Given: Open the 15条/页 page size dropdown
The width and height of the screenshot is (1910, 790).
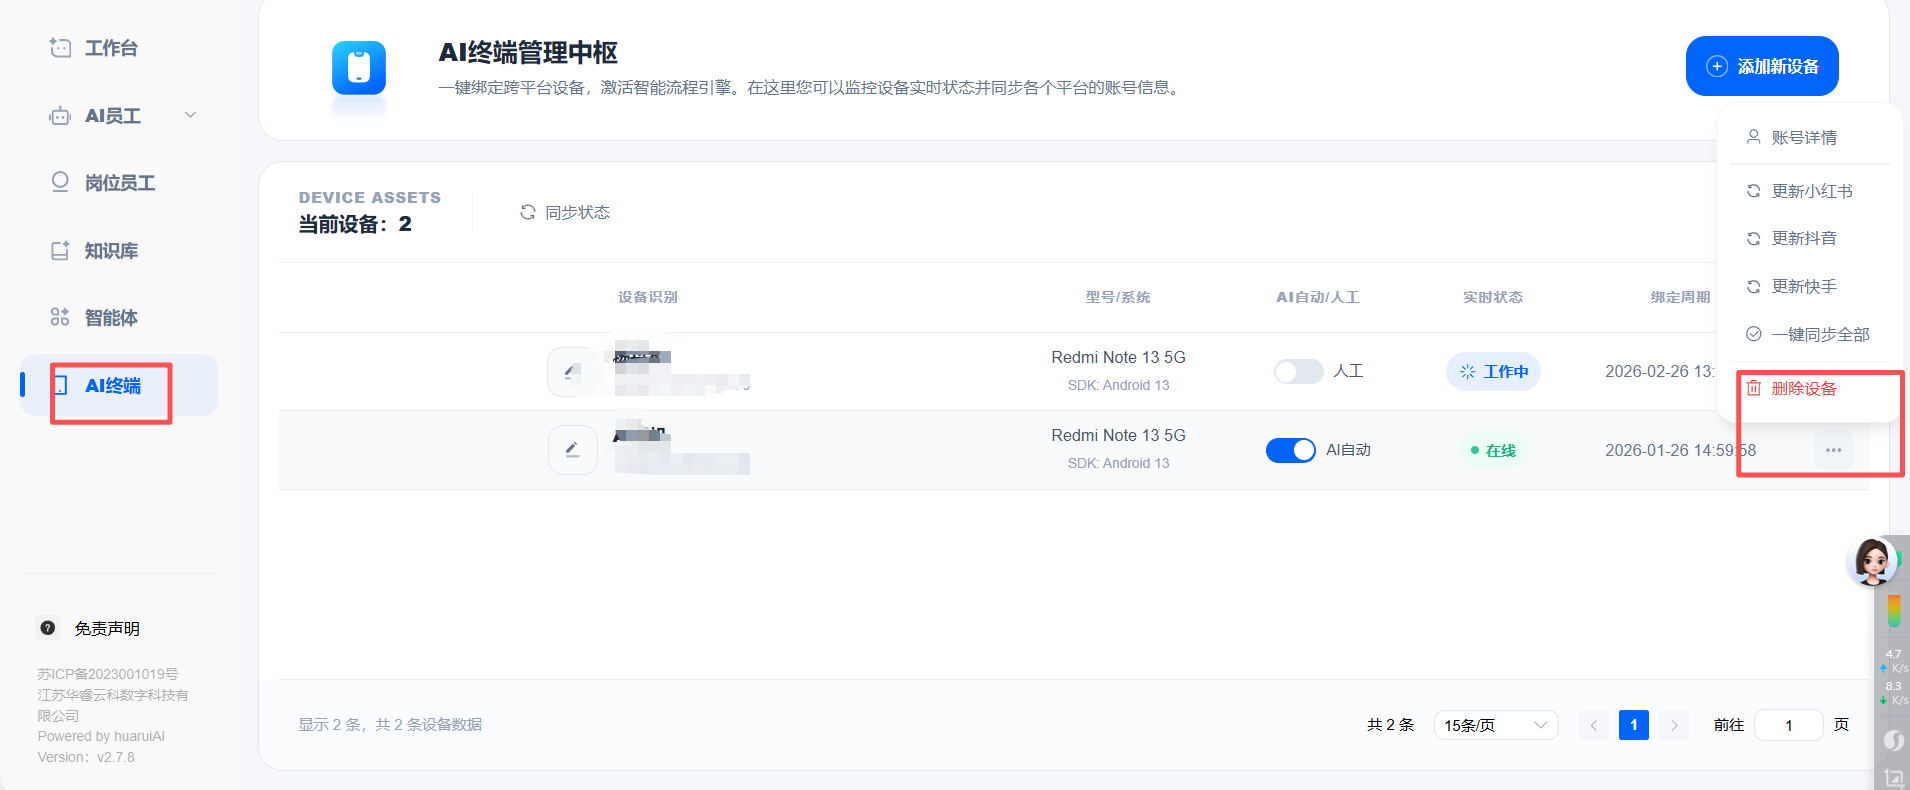Looking at the screenshot, I should point(1495,725).
